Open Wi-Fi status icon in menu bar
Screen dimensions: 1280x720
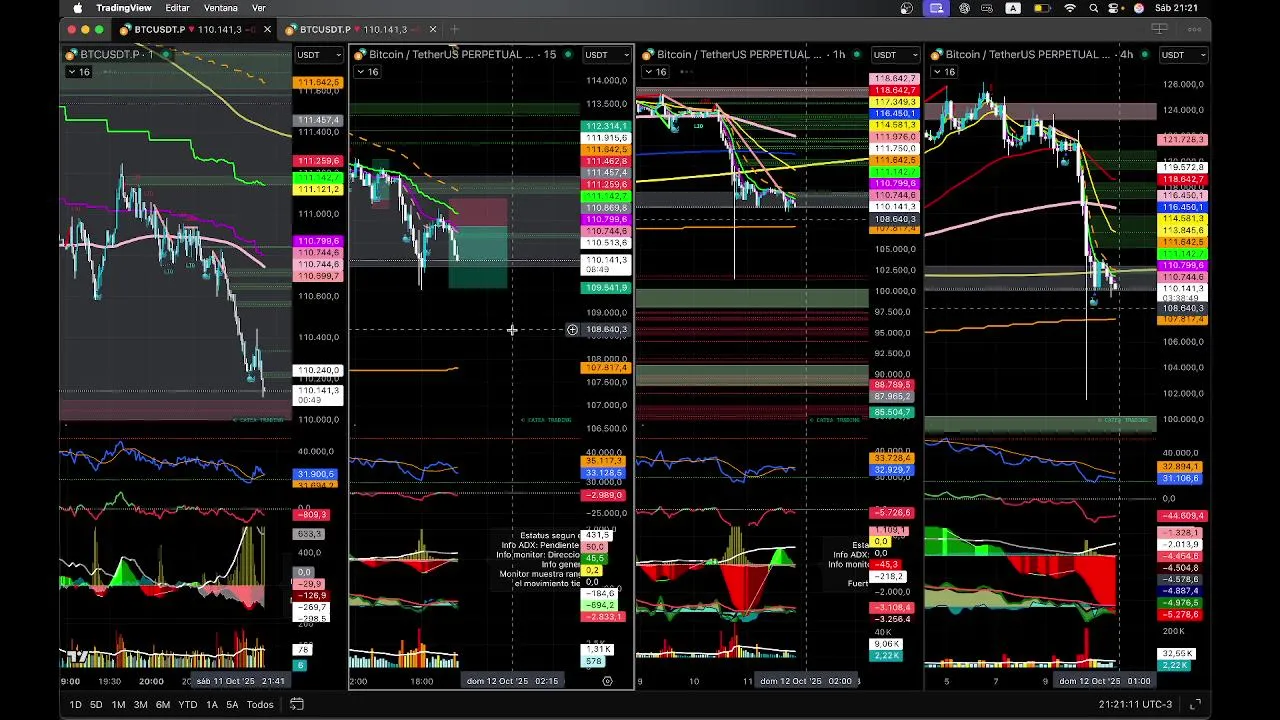click(x=1070, y=8)
